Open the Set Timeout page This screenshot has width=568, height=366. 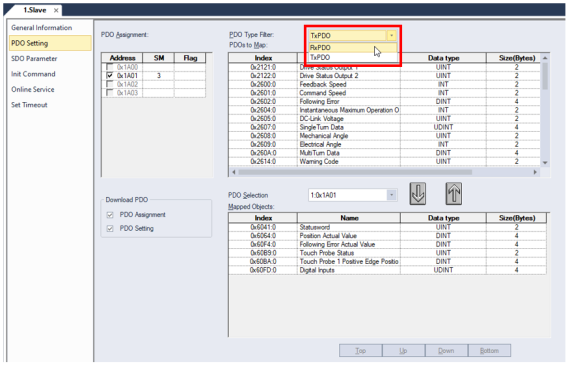tap(29, 105)
